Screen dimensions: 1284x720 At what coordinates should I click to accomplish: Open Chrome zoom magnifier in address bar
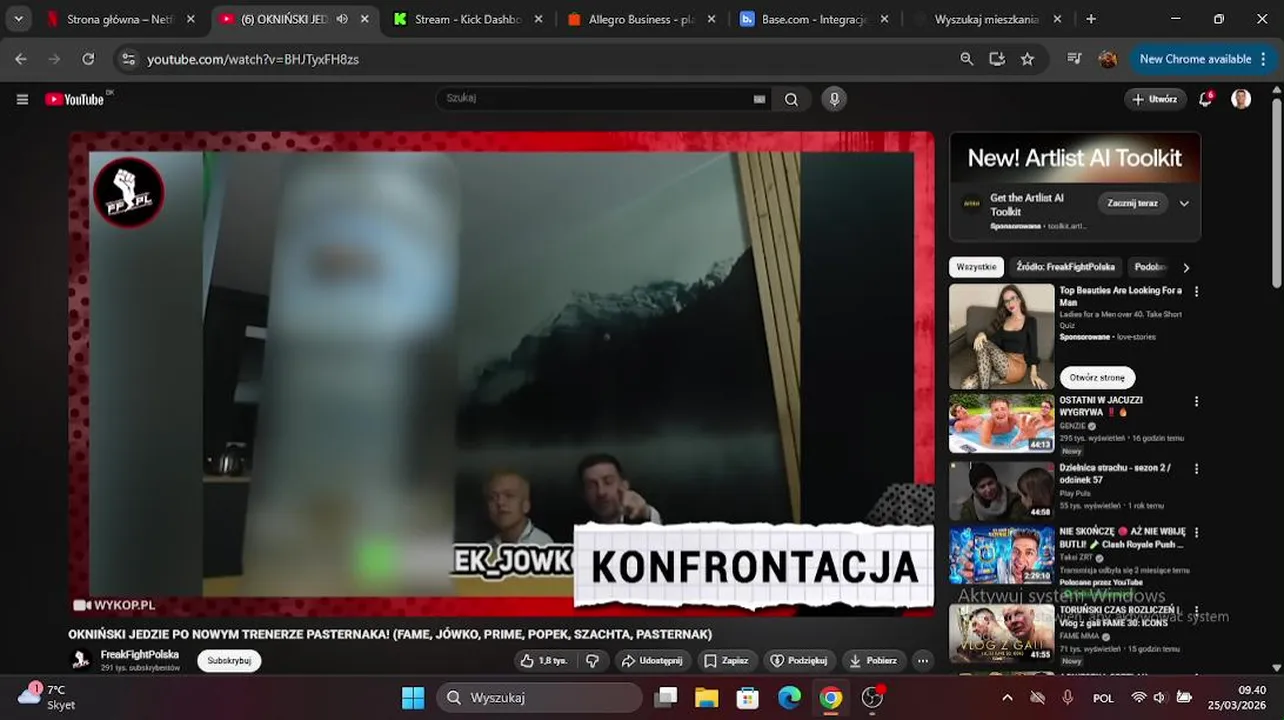point(966,59)
